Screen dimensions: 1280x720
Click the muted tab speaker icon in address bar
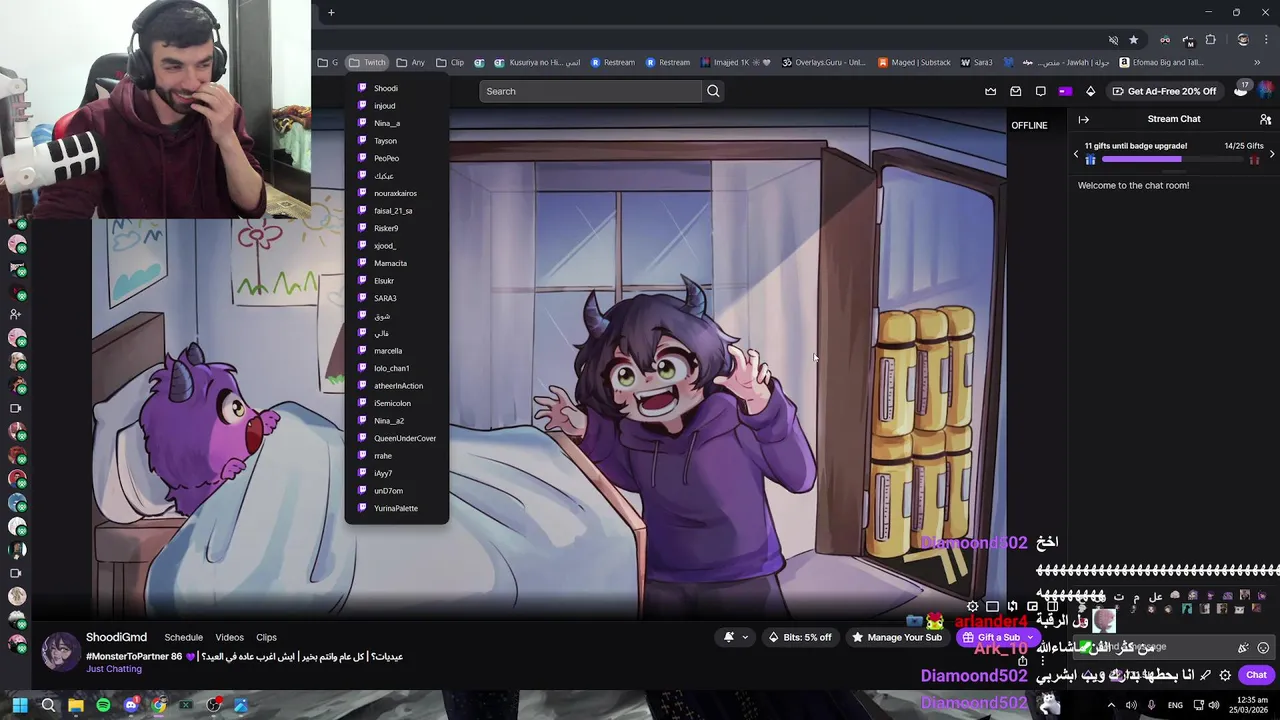(1113, 40)
